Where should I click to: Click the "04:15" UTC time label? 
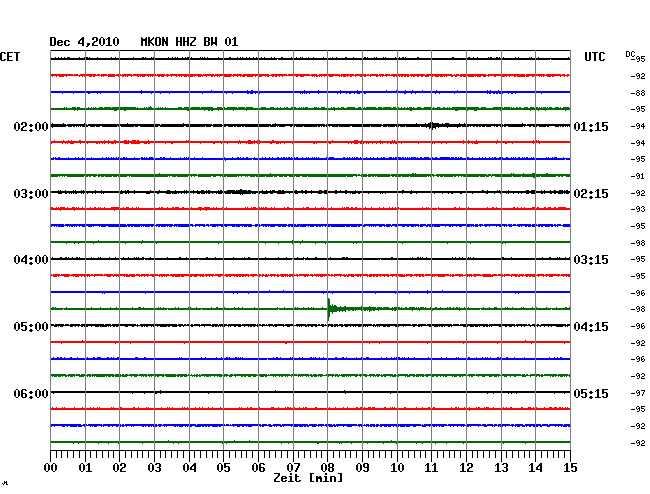591,327
